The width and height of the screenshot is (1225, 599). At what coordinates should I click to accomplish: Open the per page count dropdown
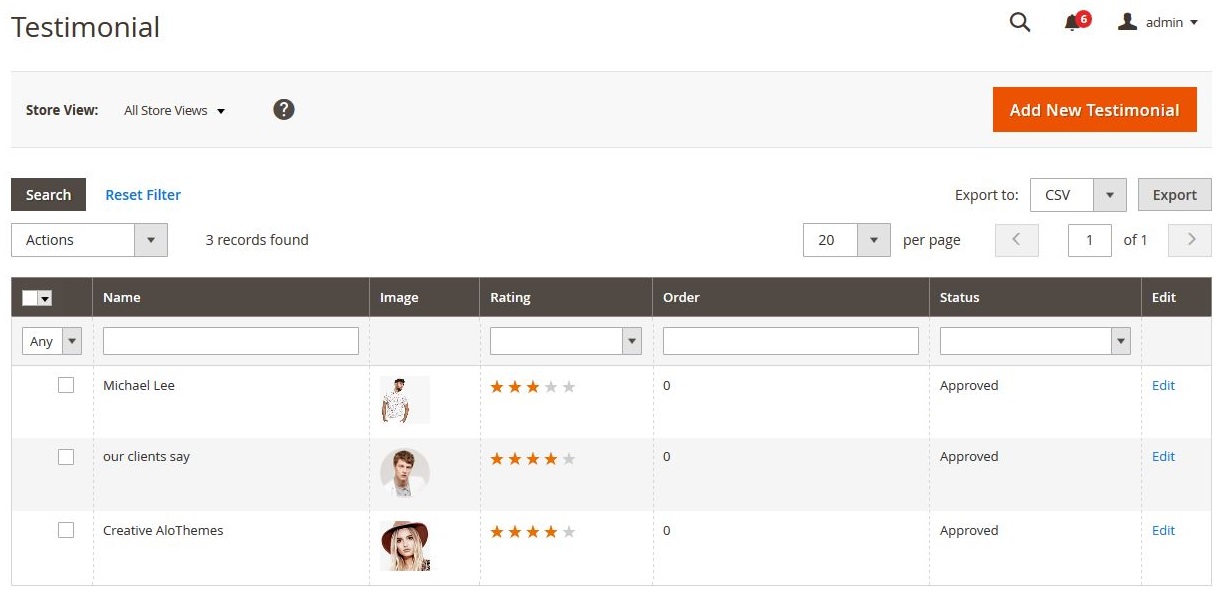point(846,240)
